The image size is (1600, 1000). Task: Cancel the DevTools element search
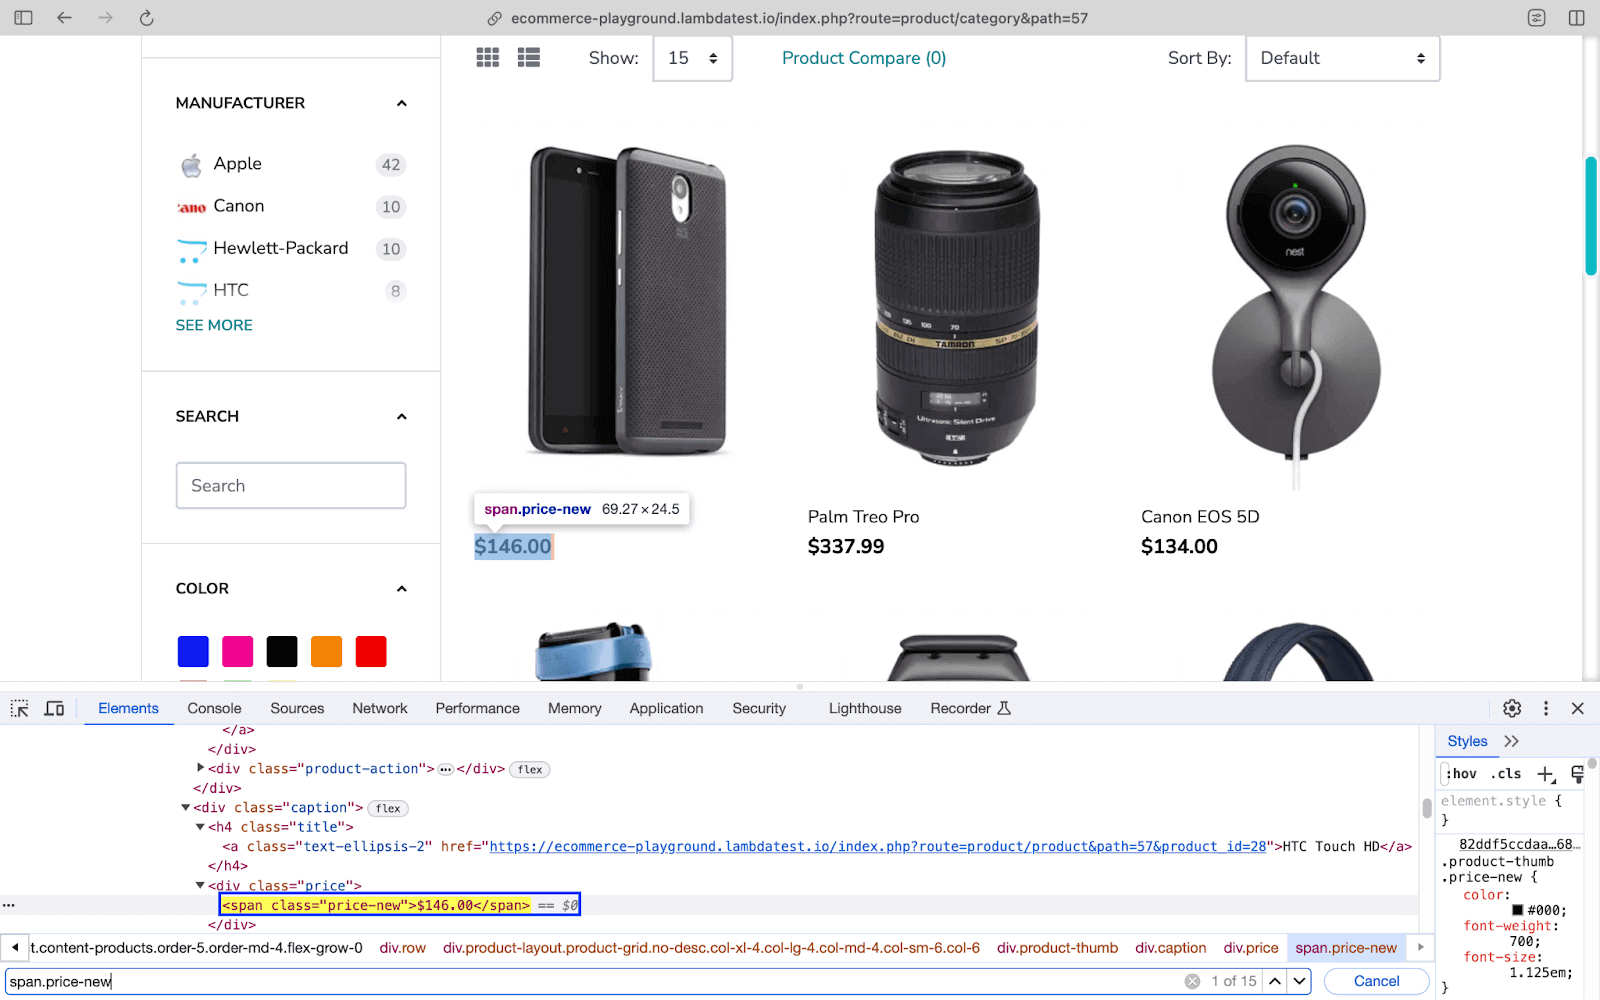coord(1376,981)
